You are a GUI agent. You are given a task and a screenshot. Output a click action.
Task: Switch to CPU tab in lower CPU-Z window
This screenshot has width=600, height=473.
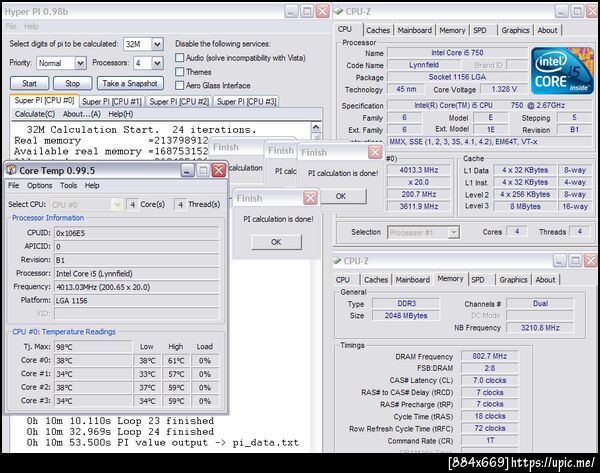pos(342,280)
